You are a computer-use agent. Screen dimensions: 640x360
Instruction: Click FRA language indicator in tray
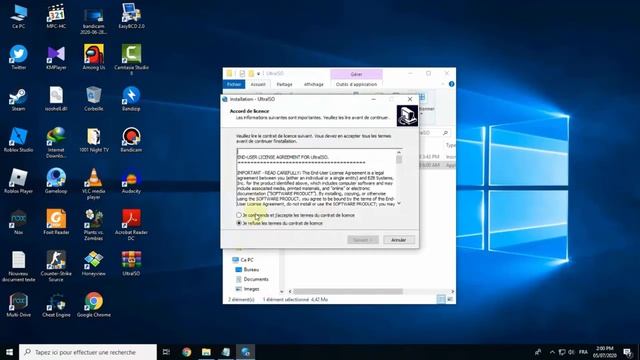click(x=583, y=352)
